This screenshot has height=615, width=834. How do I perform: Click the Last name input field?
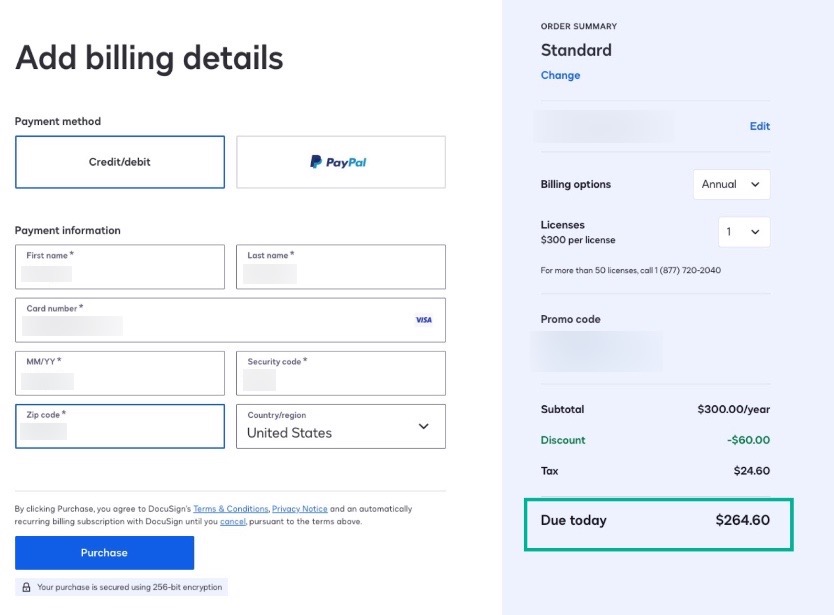coord(340,267)
